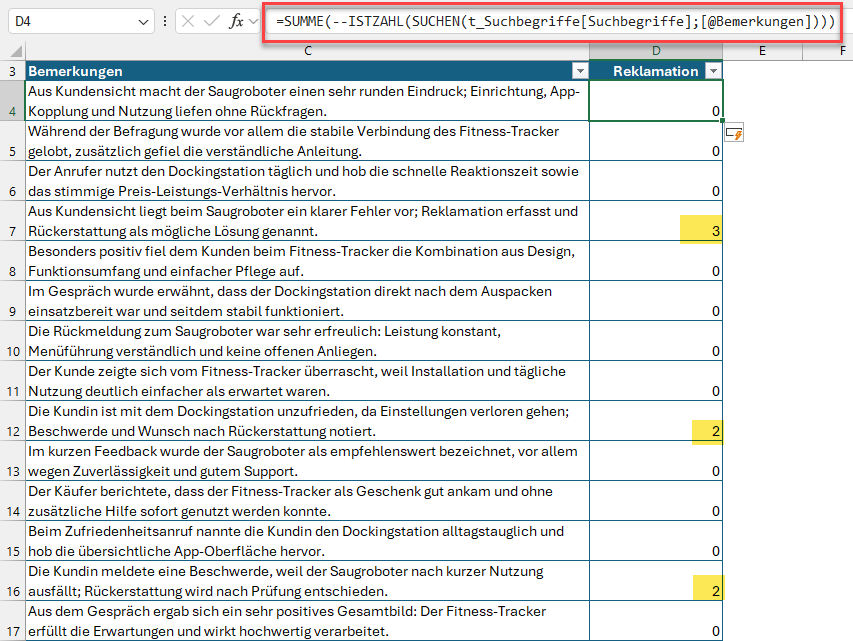This screenshot has height=641, width=853.
Task: Click the fill handle of cell D4
Action: tap(722, 120)
